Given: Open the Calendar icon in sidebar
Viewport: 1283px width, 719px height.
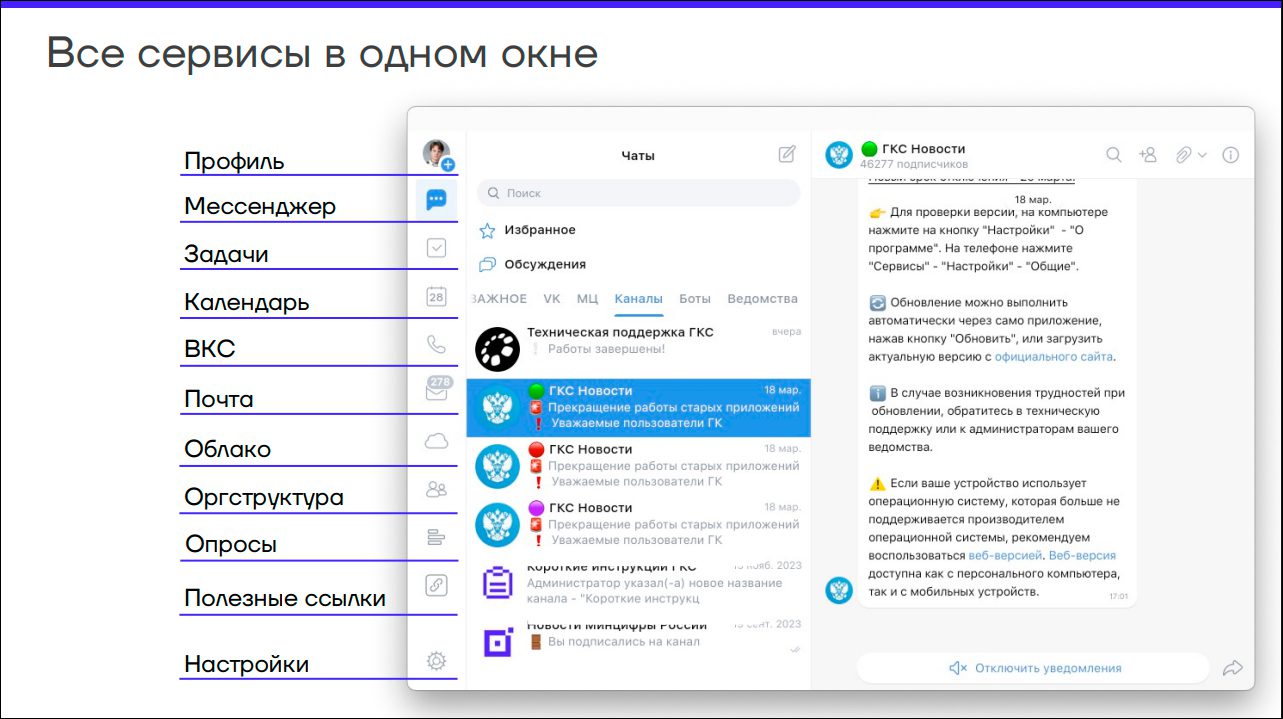Looking at the screenshot, I should pos(436,296).
